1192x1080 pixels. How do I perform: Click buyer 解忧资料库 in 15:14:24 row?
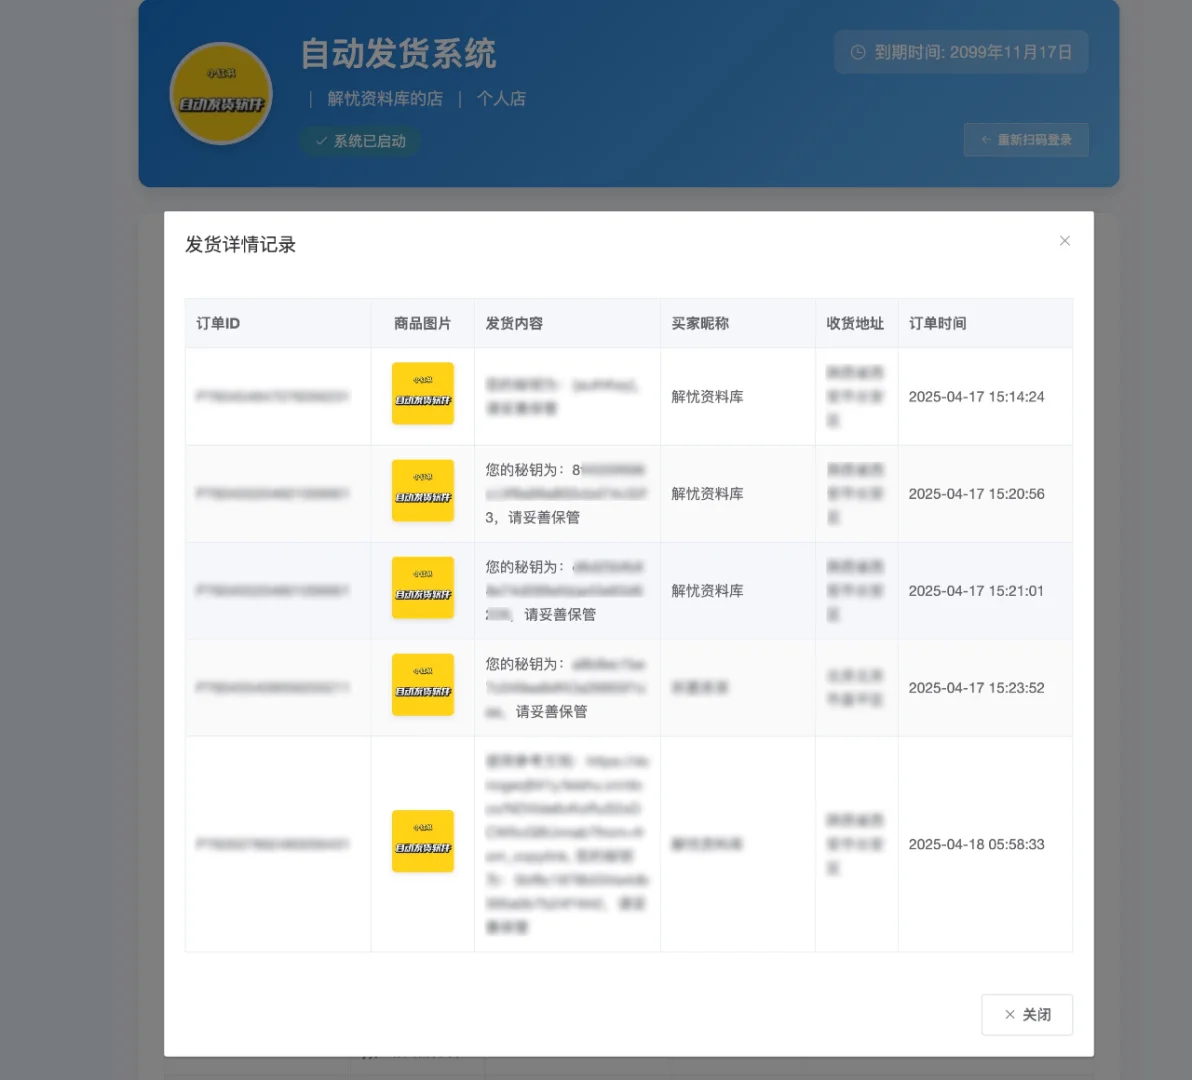(707, 397)
